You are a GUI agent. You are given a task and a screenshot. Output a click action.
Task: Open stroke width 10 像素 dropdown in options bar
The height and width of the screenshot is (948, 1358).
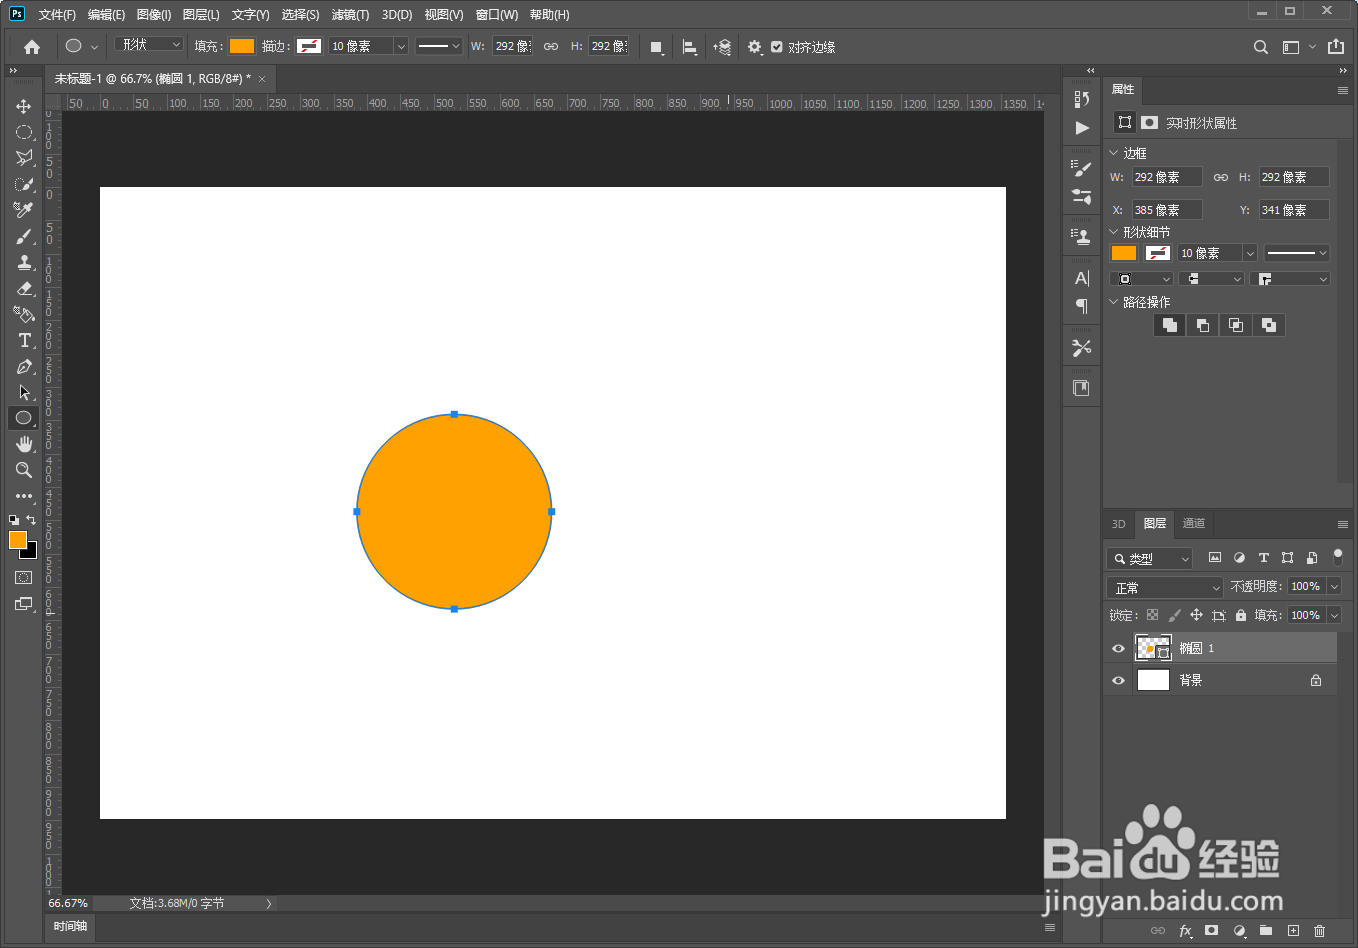[x=401, y=46]
